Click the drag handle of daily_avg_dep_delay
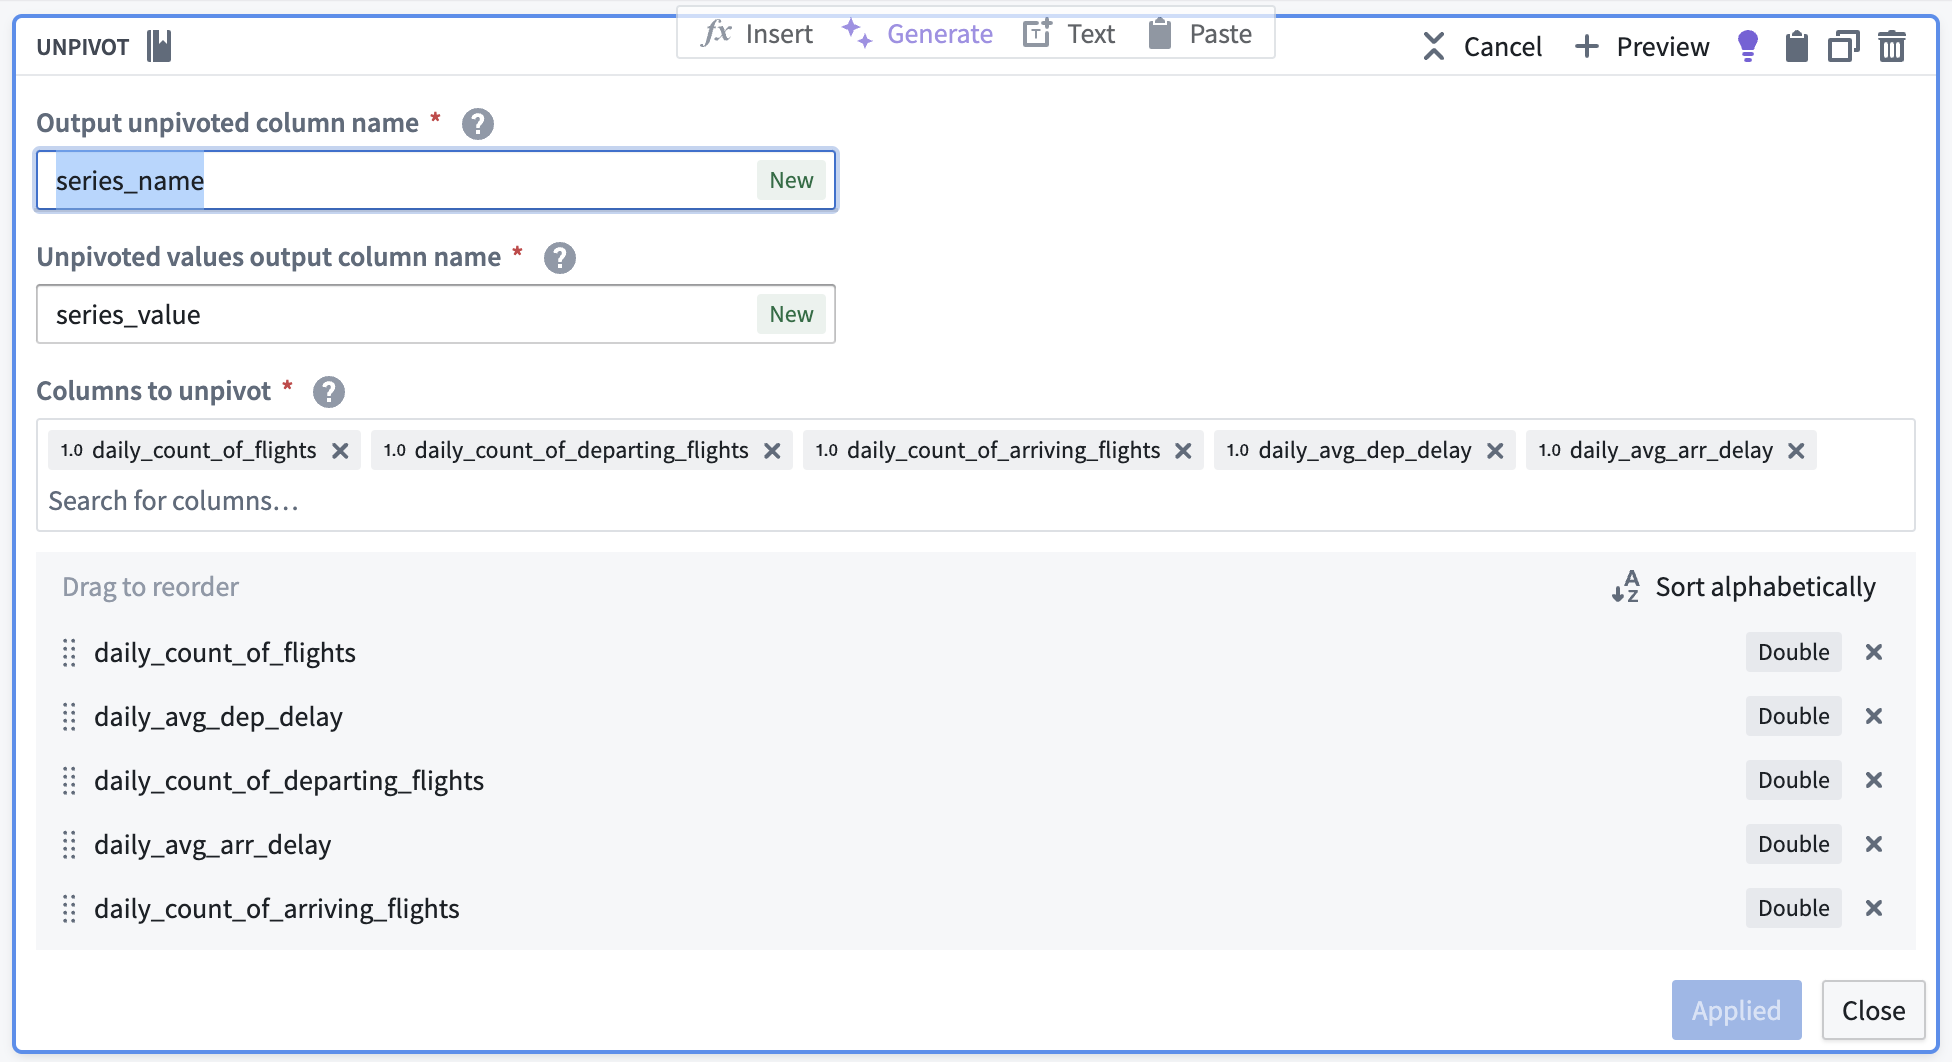Image resolution: width=1952 pixels, height=1062 pixels. click(x=69, y=717)
